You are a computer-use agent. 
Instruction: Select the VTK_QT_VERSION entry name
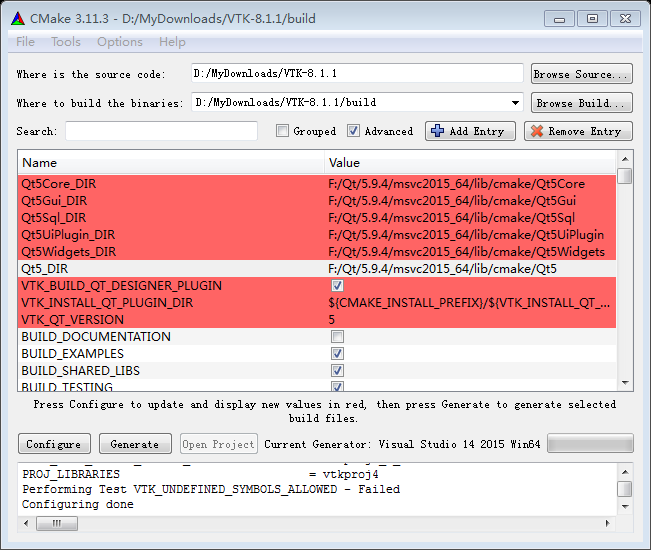pyautogui.click(x=73, y=320)
